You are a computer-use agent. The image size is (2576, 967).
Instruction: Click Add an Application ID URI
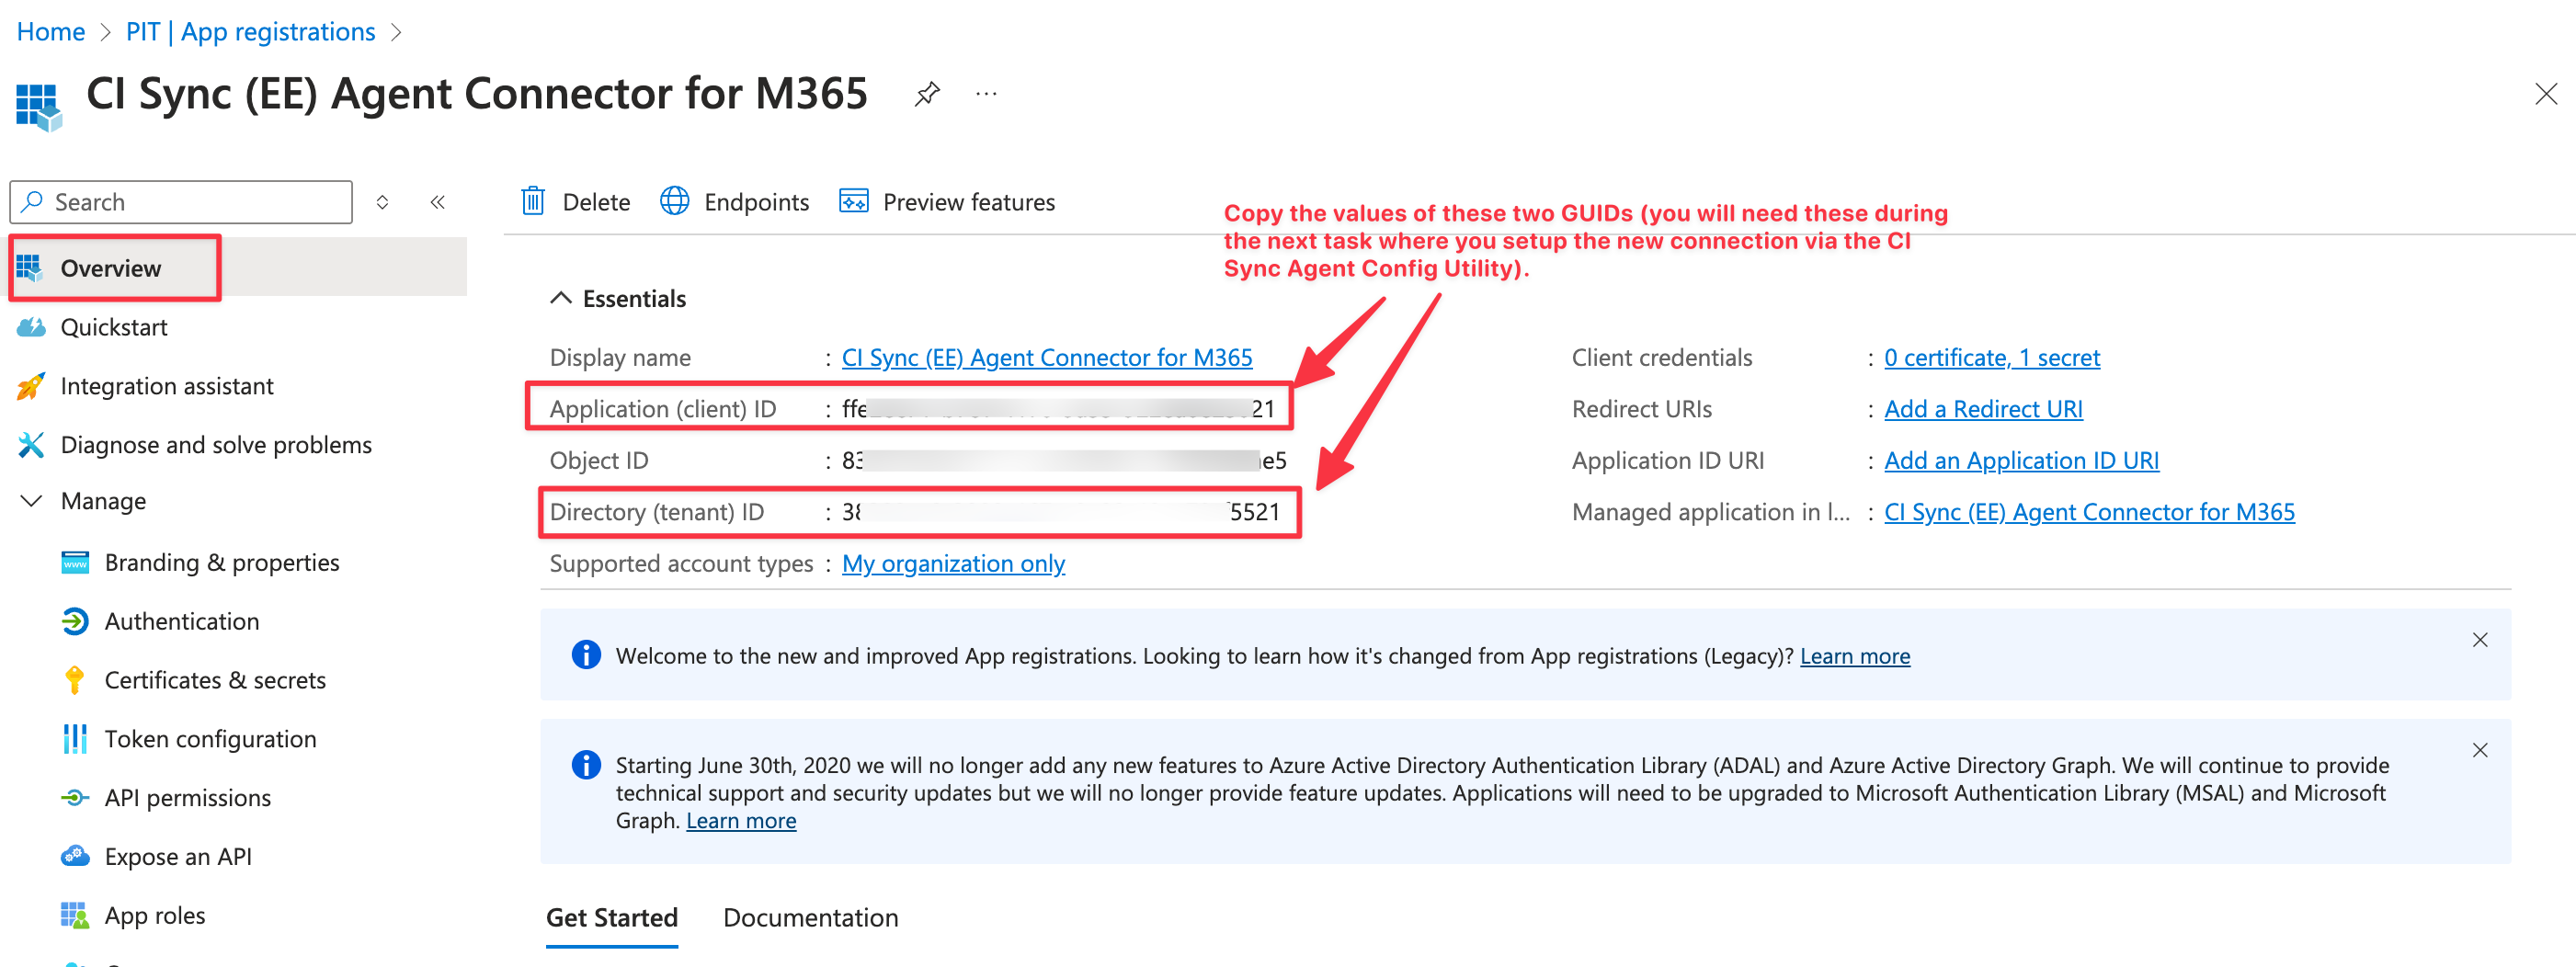[x=2021, y=460]
